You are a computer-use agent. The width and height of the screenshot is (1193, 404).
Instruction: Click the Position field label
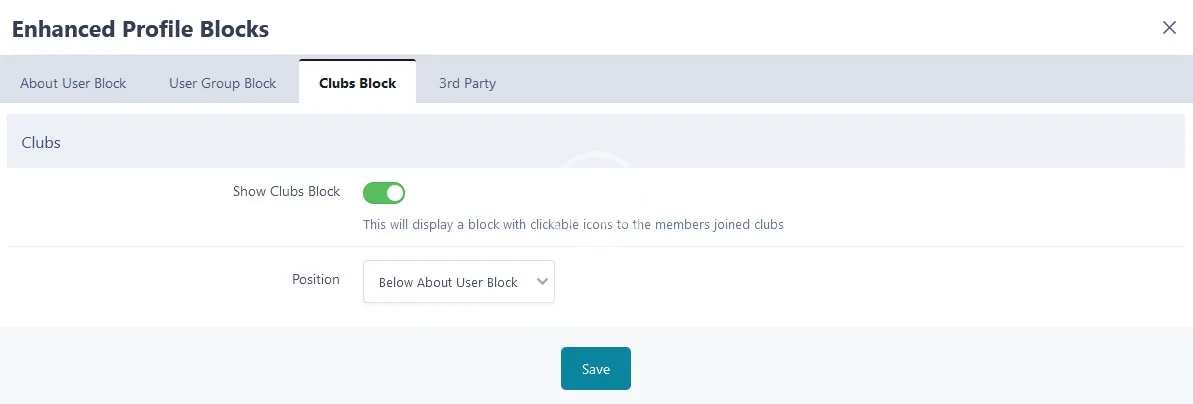[315, 280]
